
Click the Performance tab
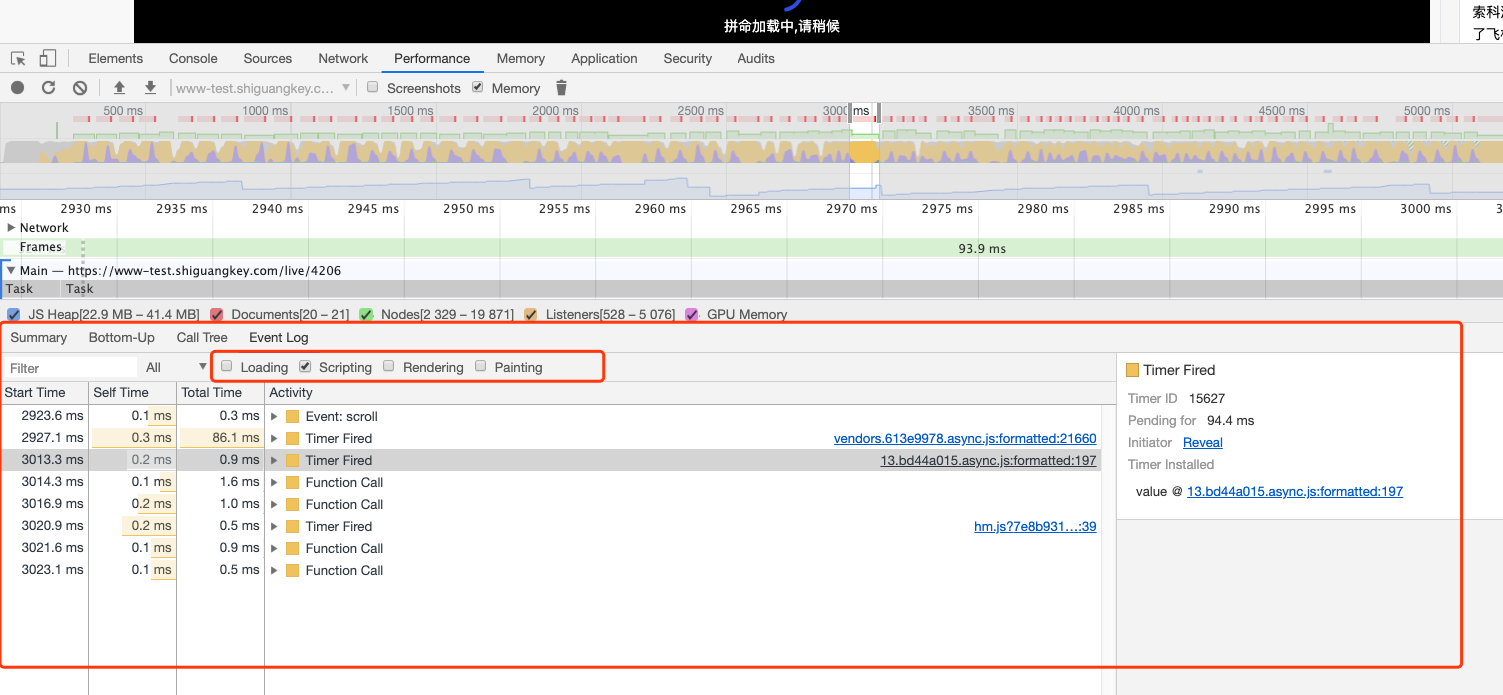coord(432,58)
